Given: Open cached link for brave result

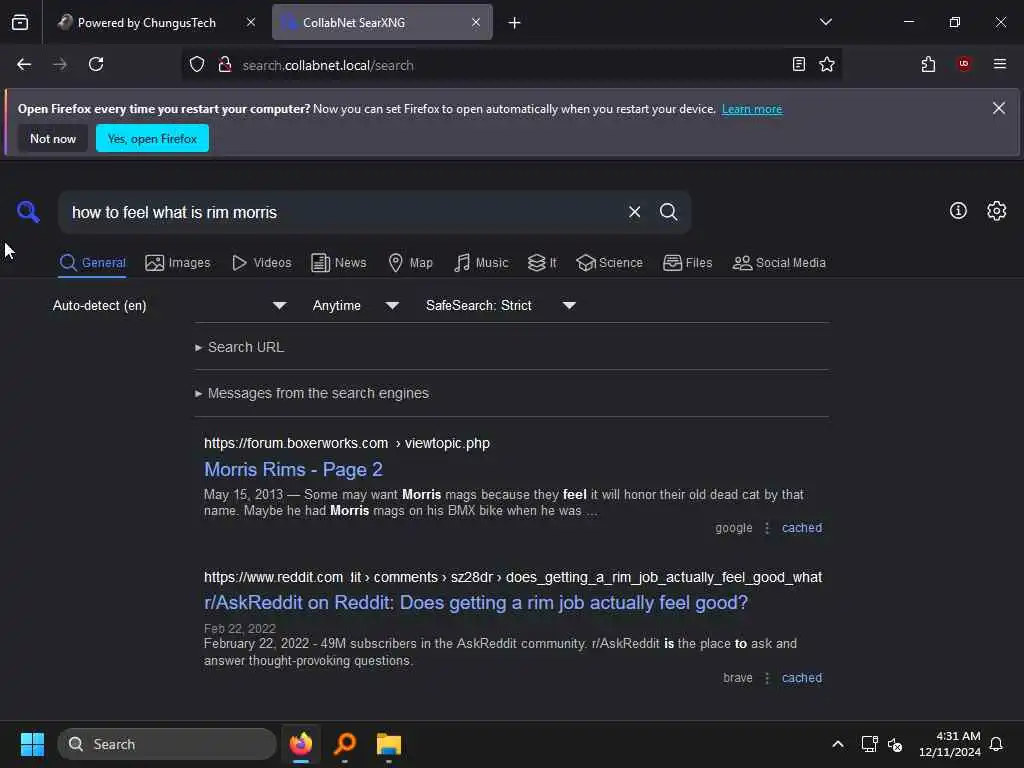Looking at the screenshot, I should pyautogui.click(x=801, y=678).
